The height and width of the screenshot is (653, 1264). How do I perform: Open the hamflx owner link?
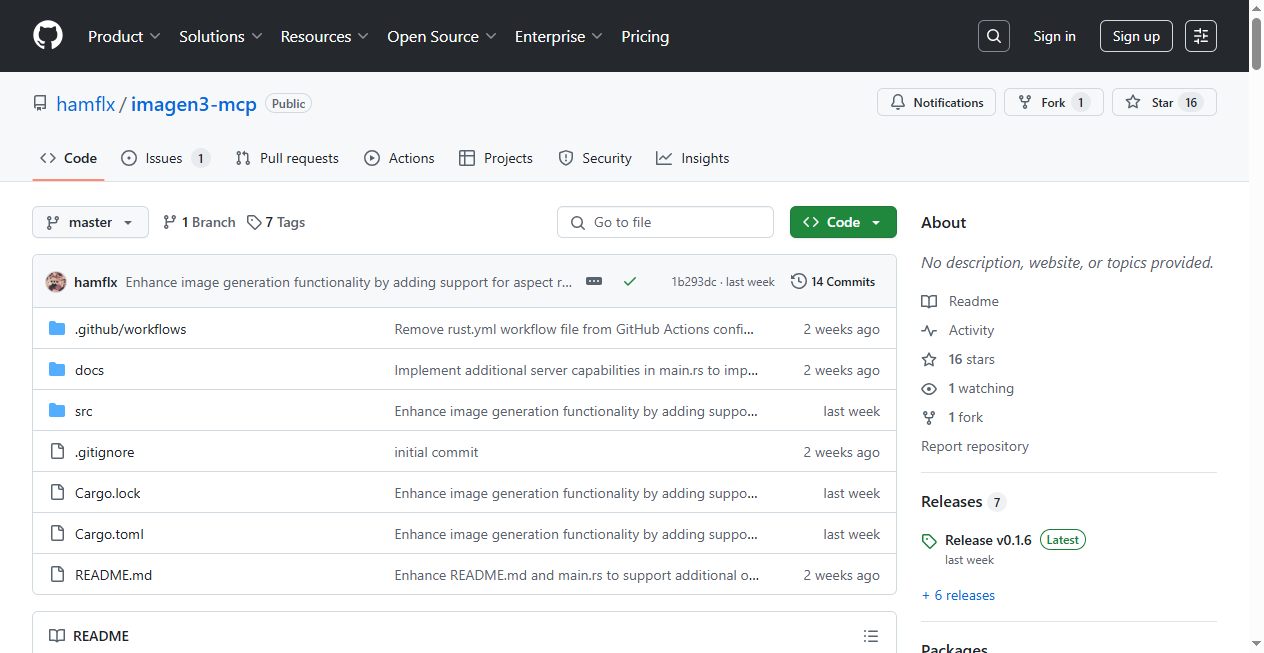(86, 103)
